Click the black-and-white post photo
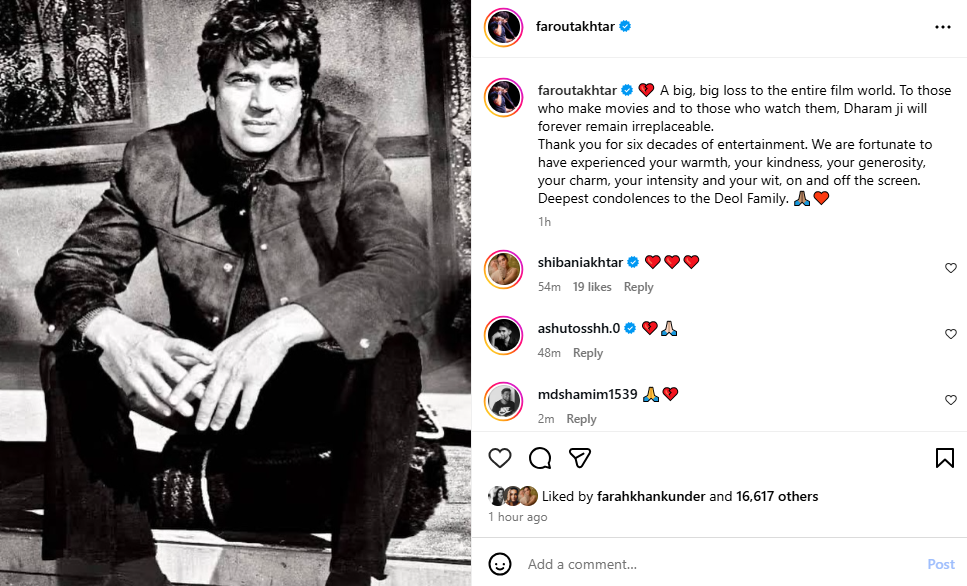The image size is (967, 586). [235, 293]
